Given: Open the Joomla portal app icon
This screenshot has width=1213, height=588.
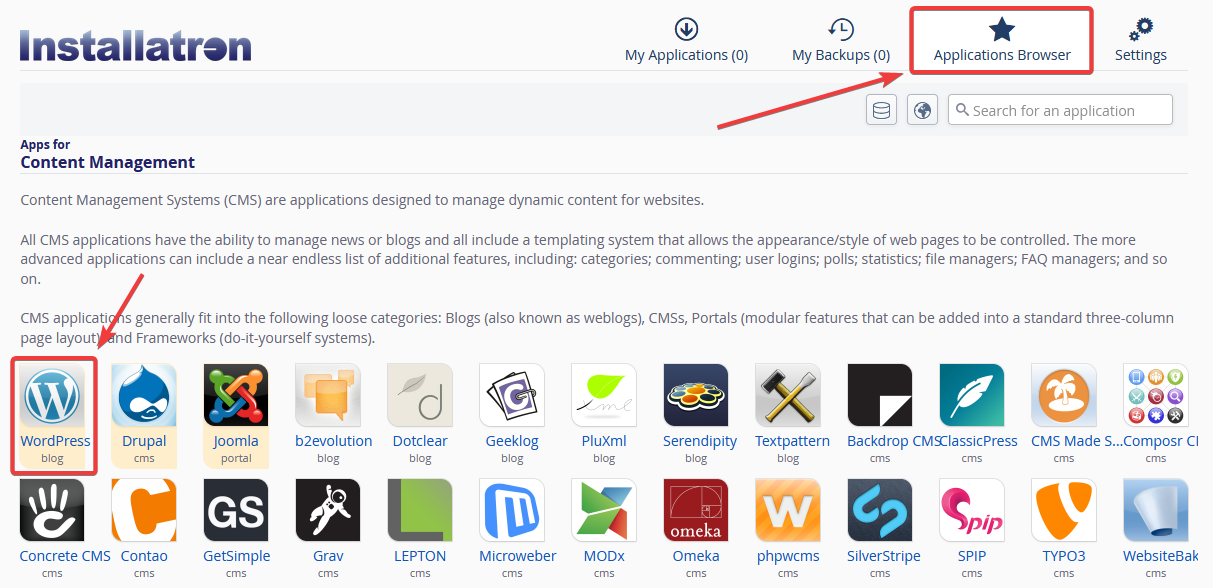Looking at the screenshot, I should (236, 395).
